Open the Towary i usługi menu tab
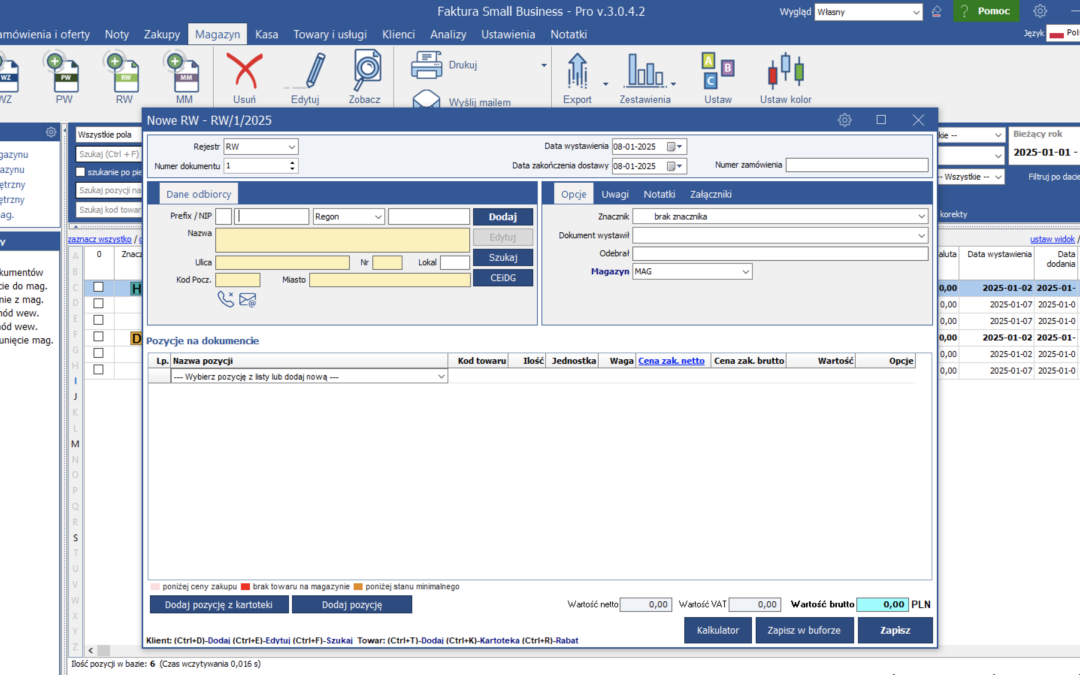Viewport: 1080px width, 675px height. pos(329,34)
